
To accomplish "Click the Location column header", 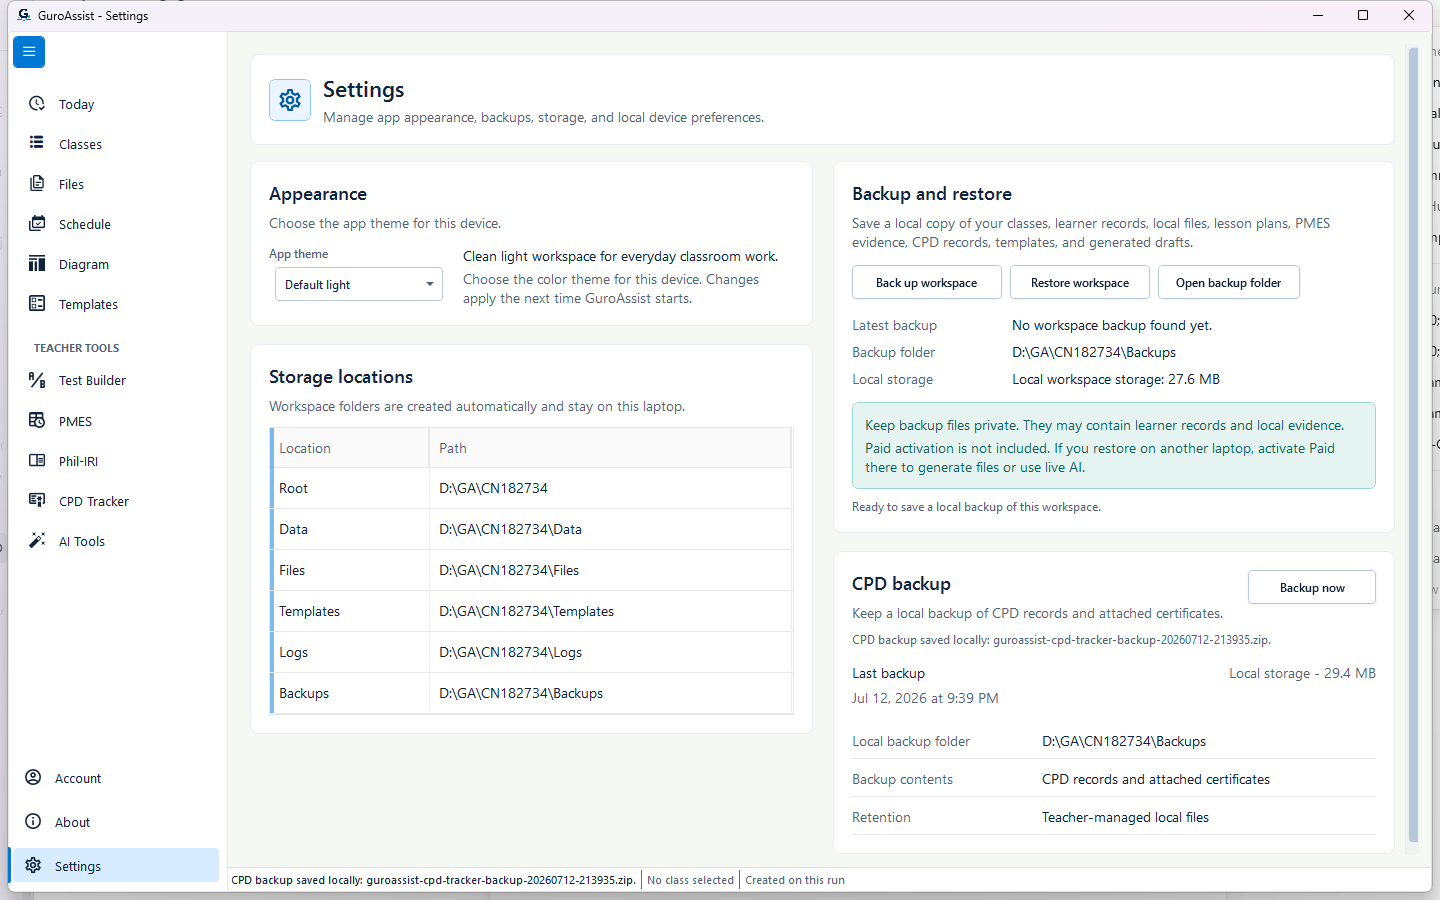I will [350, 448].
